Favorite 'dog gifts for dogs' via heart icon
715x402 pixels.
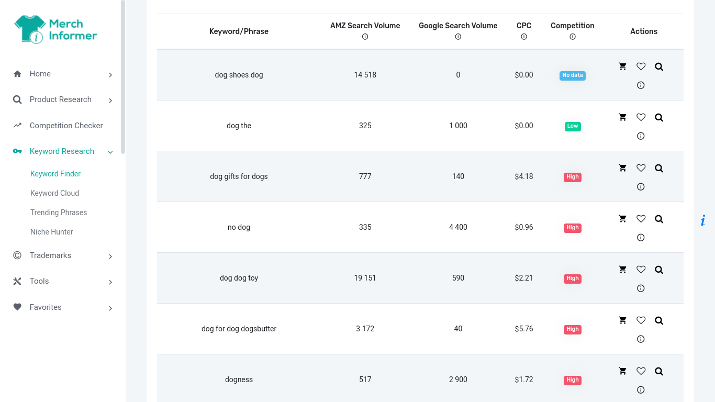[x=641, y=168]
